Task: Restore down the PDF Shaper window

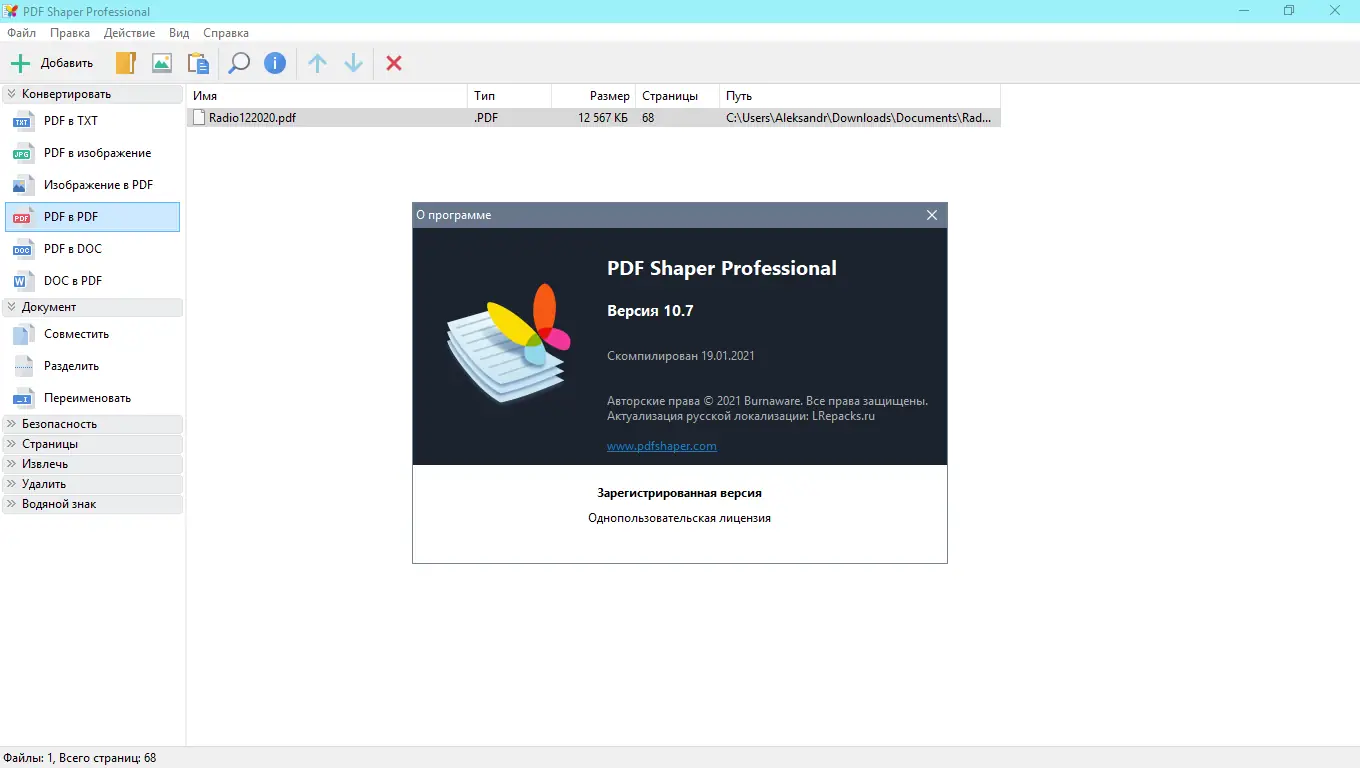Action: 1289,11
